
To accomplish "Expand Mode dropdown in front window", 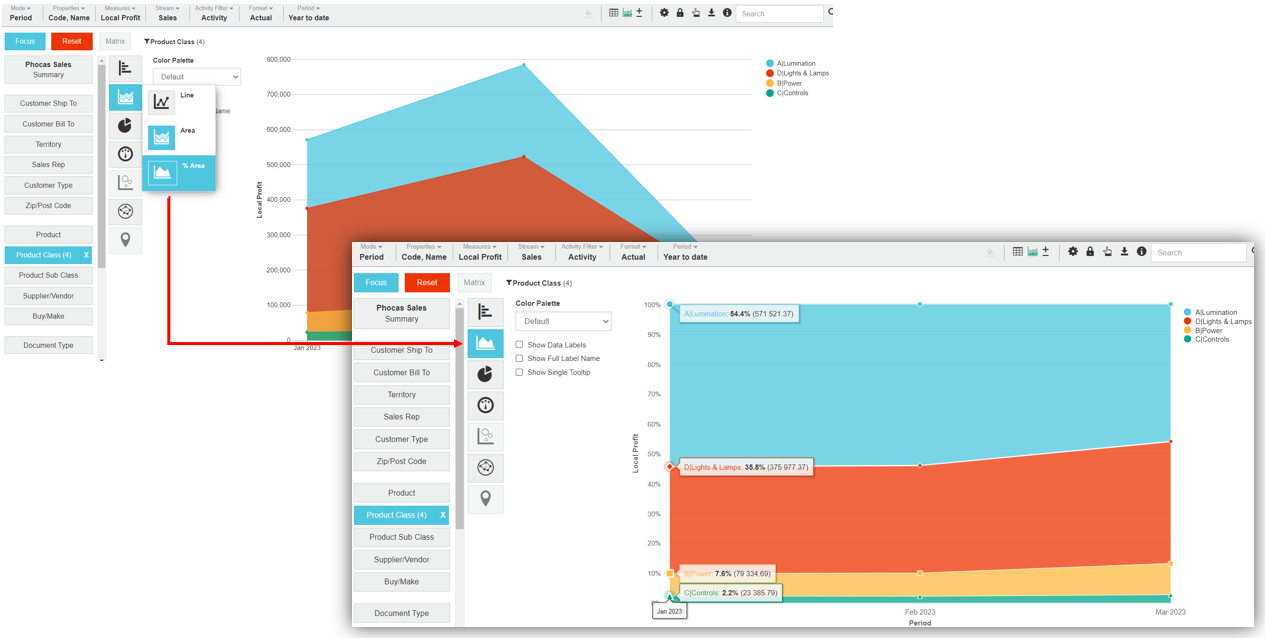I will (372, 252).
